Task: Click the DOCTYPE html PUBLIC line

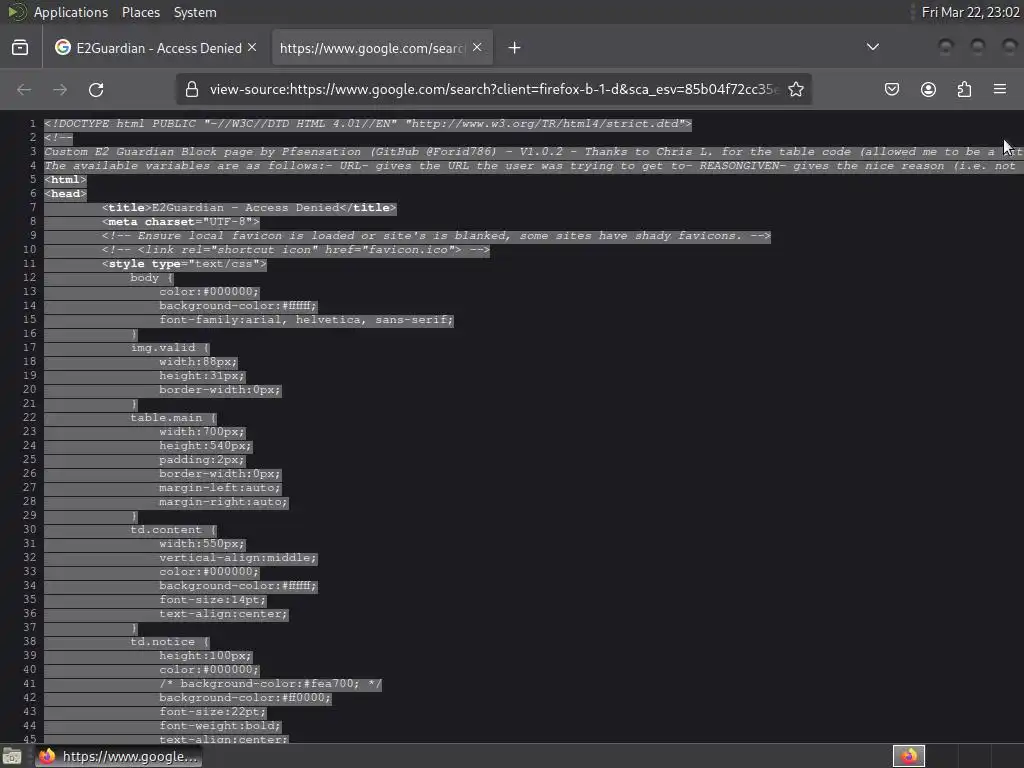Action: click(x=368, y=123)
